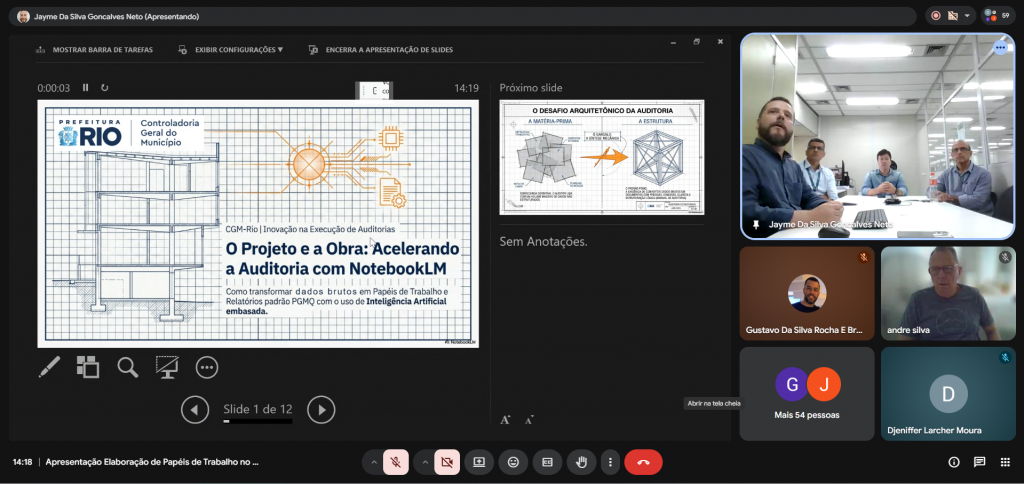Viewport: 1024px width, 484px height.
Task: Open the meeting chat panel
Action: (979, 462)
